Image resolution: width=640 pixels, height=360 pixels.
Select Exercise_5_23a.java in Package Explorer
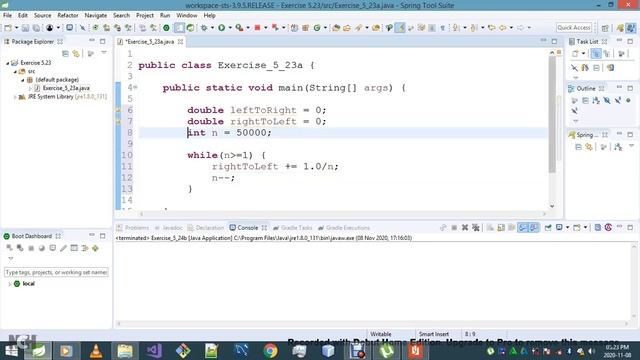coord(66,88)
